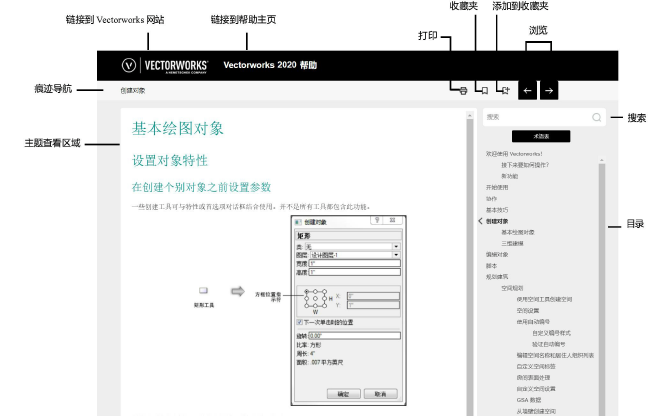The height and width of the screenshot is (417, 665).
Task: Select 使用自动编号 in contents
Action: click(x=533, y=322)
